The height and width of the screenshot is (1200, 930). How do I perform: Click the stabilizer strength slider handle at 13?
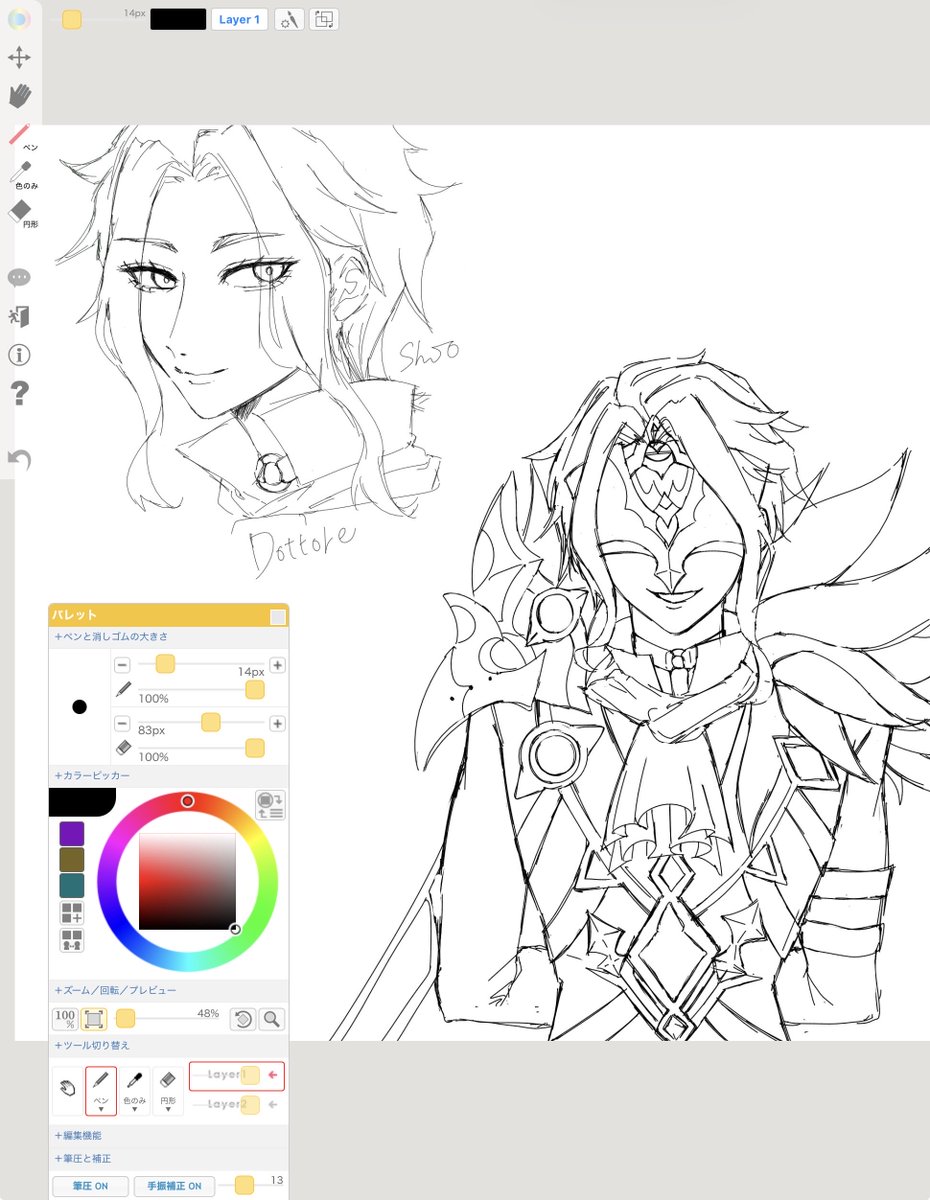click(244, 1185)
